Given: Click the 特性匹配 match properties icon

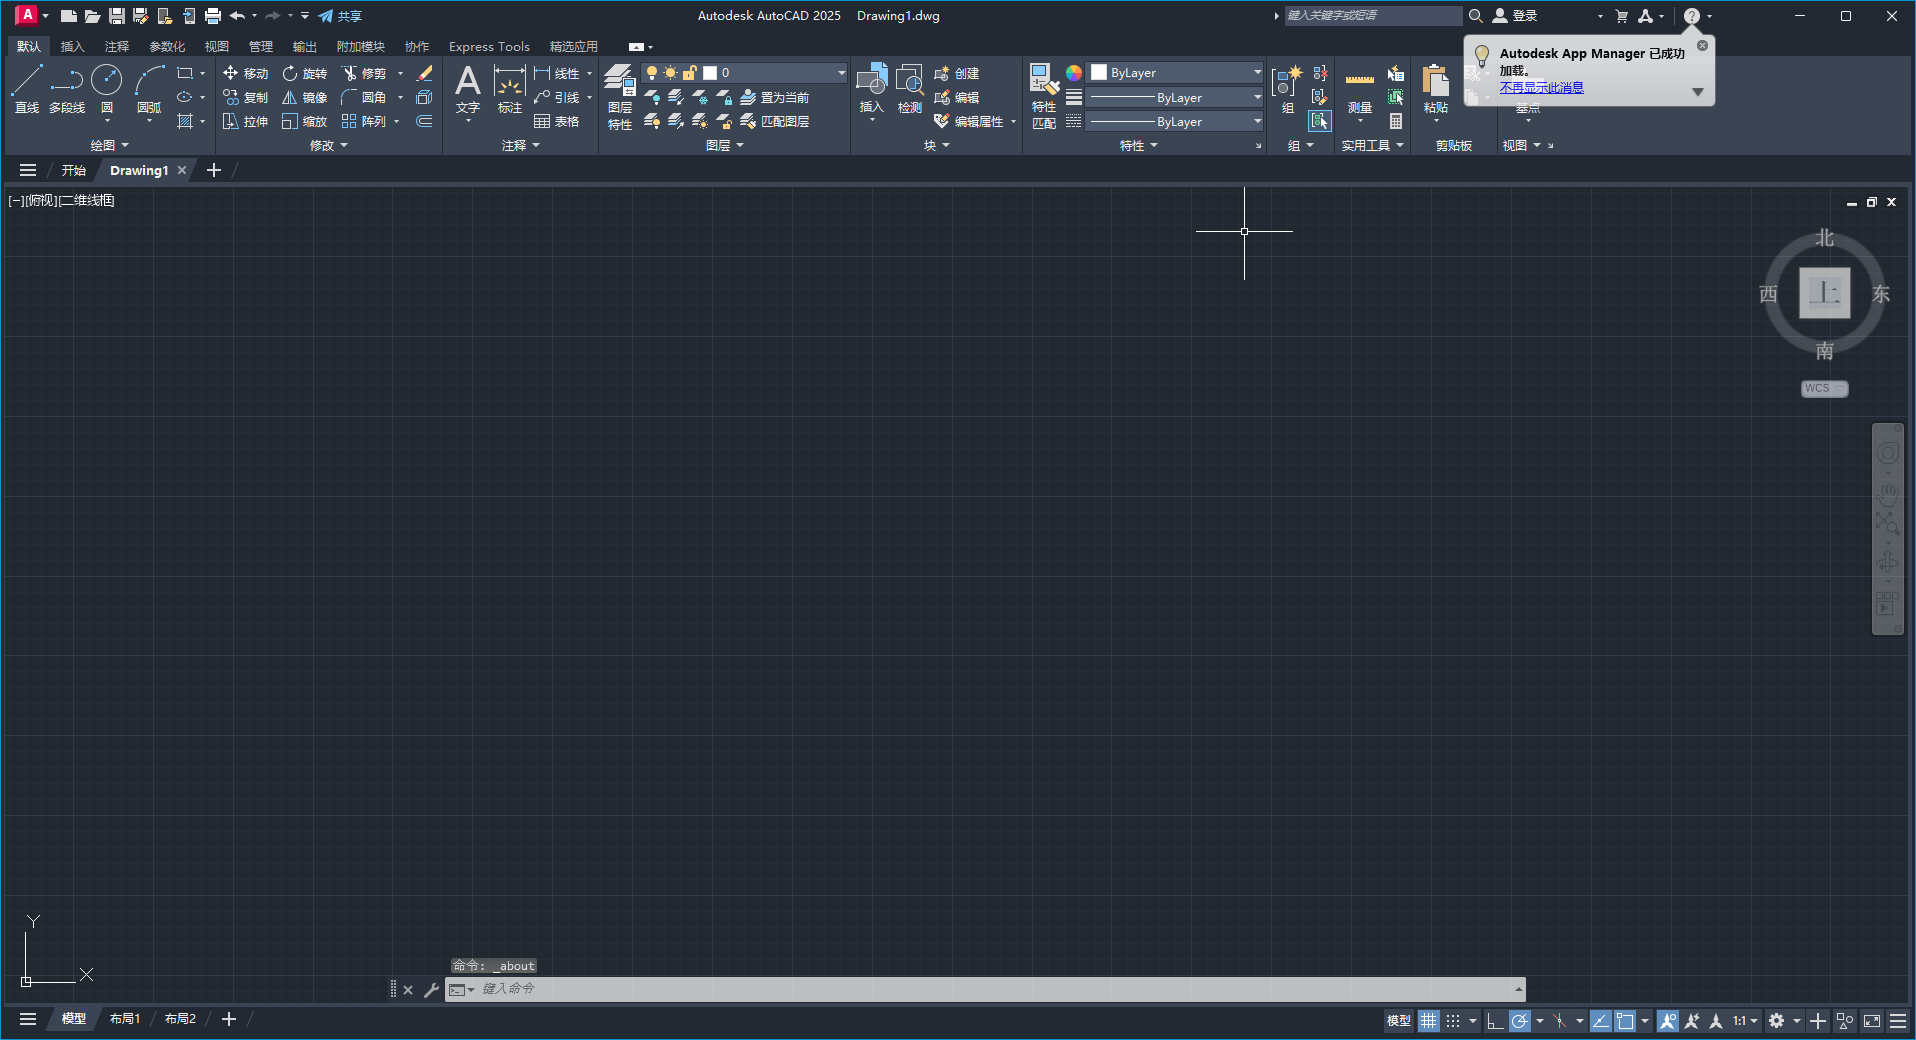Looking at the screenshot, I should point(1044,96).
